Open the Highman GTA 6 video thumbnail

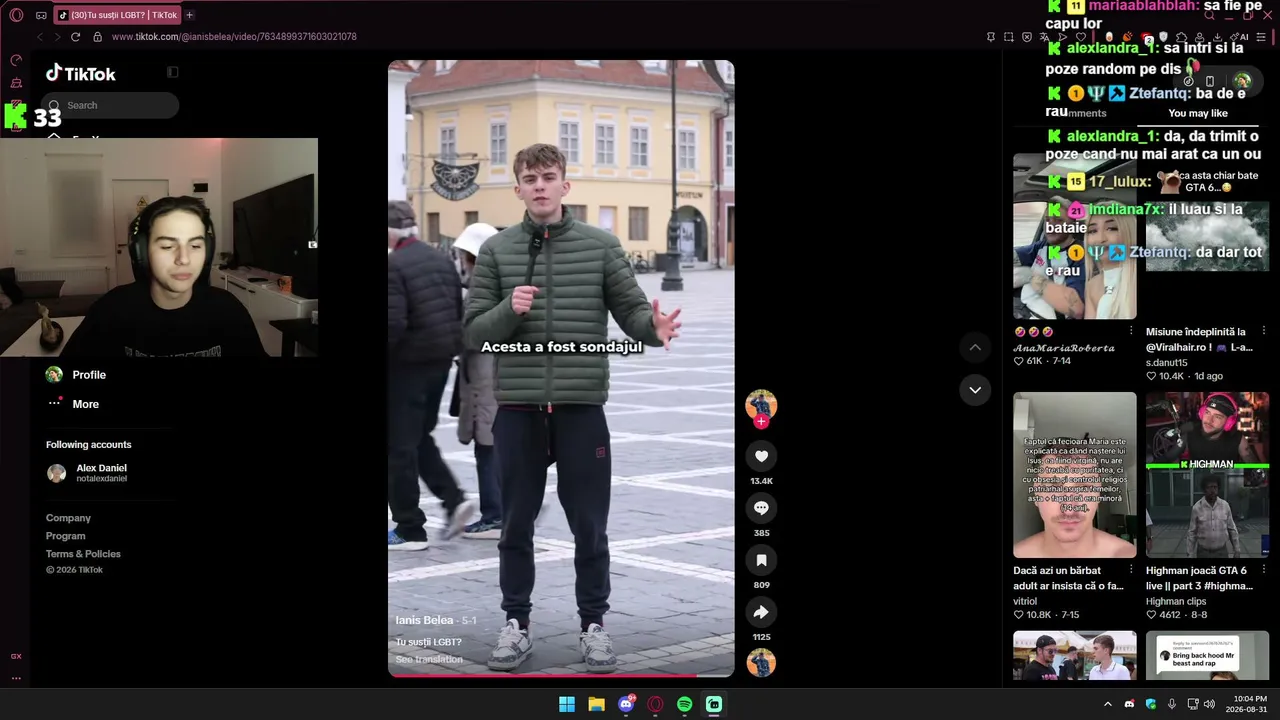[1208, 475]
